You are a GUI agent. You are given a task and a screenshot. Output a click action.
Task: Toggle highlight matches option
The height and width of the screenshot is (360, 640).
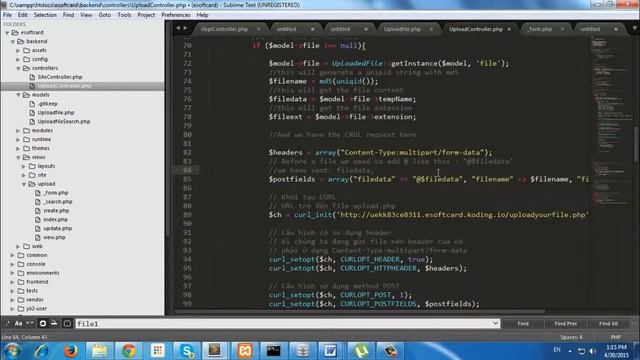click(x=67, y=324)
